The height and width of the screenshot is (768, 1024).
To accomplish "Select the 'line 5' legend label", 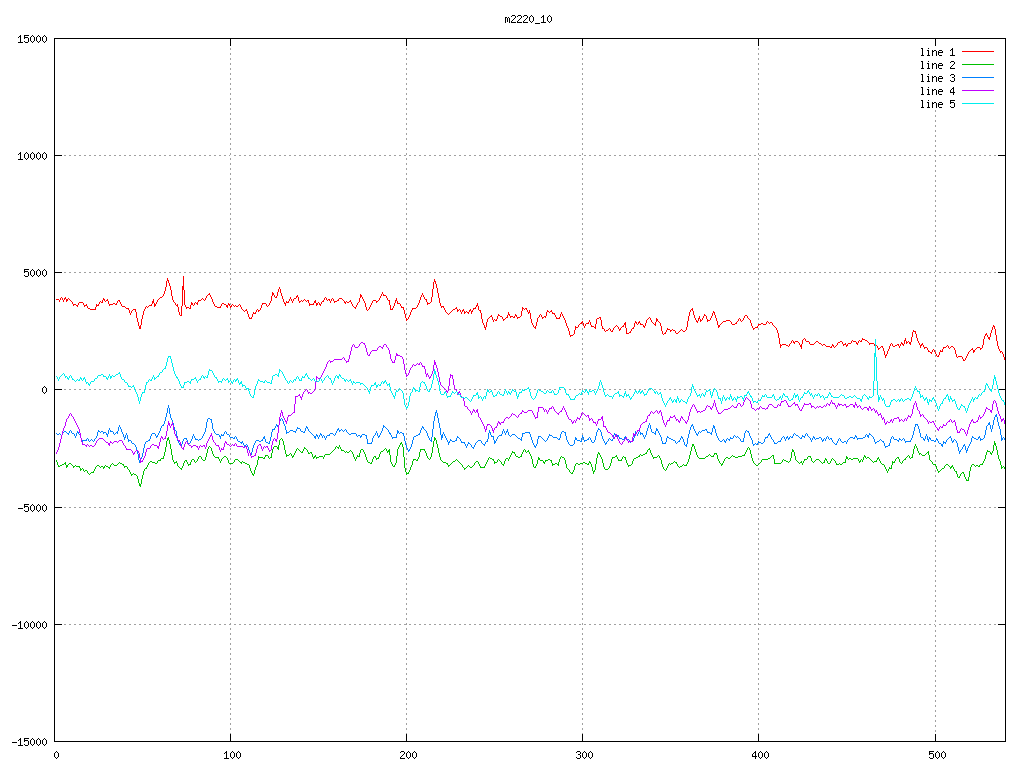I will pos(937,104).
